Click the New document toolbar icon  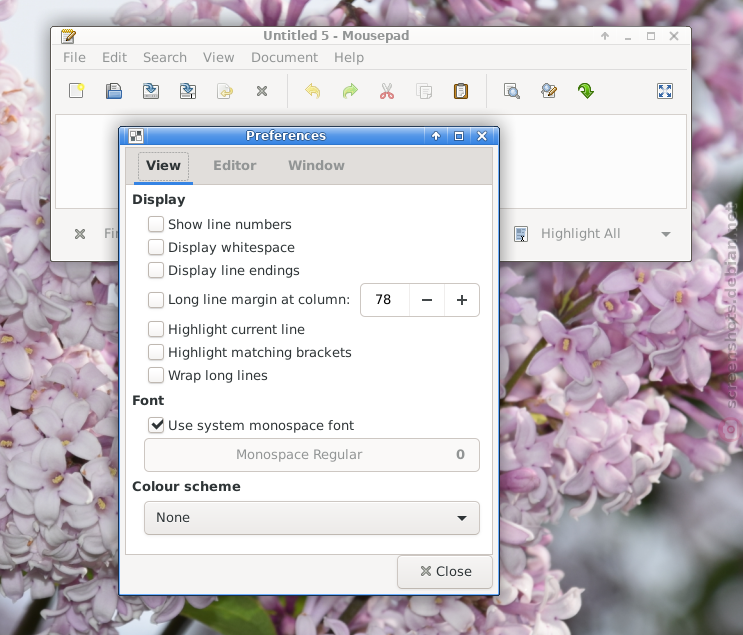pyautogui.click(x=76, y=91)
